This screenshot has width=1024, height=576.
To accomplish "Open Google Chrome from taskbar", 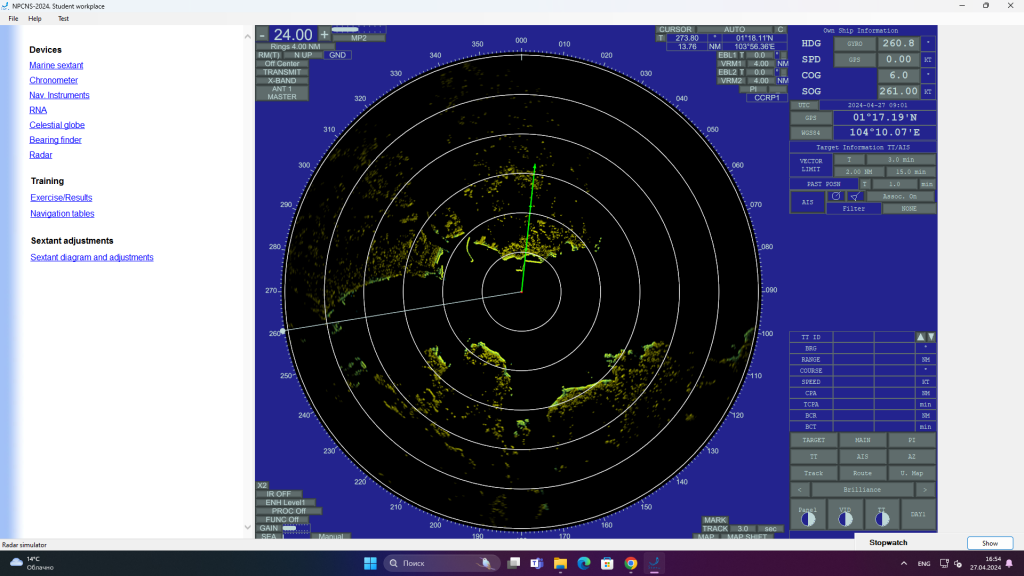I will tap(630, 563).
